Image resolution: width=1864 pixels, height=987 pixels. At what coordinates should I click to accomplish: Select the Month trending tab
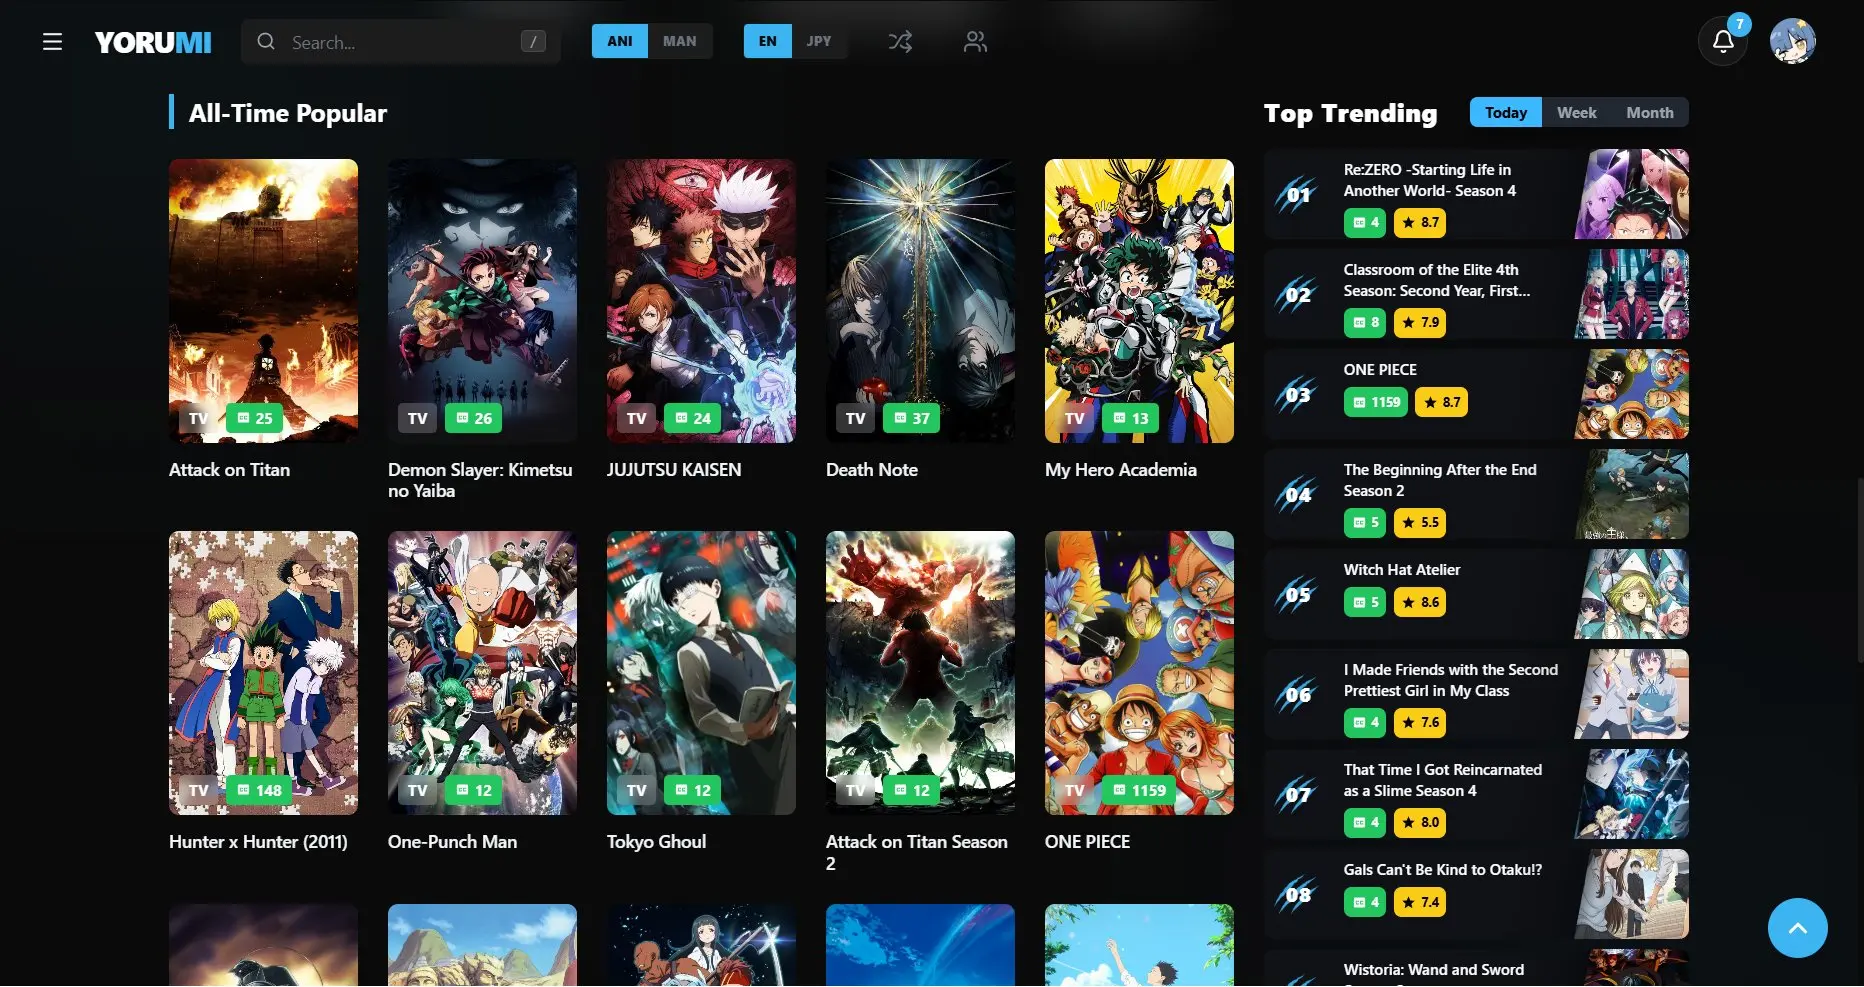click(x=1650, y=112)
